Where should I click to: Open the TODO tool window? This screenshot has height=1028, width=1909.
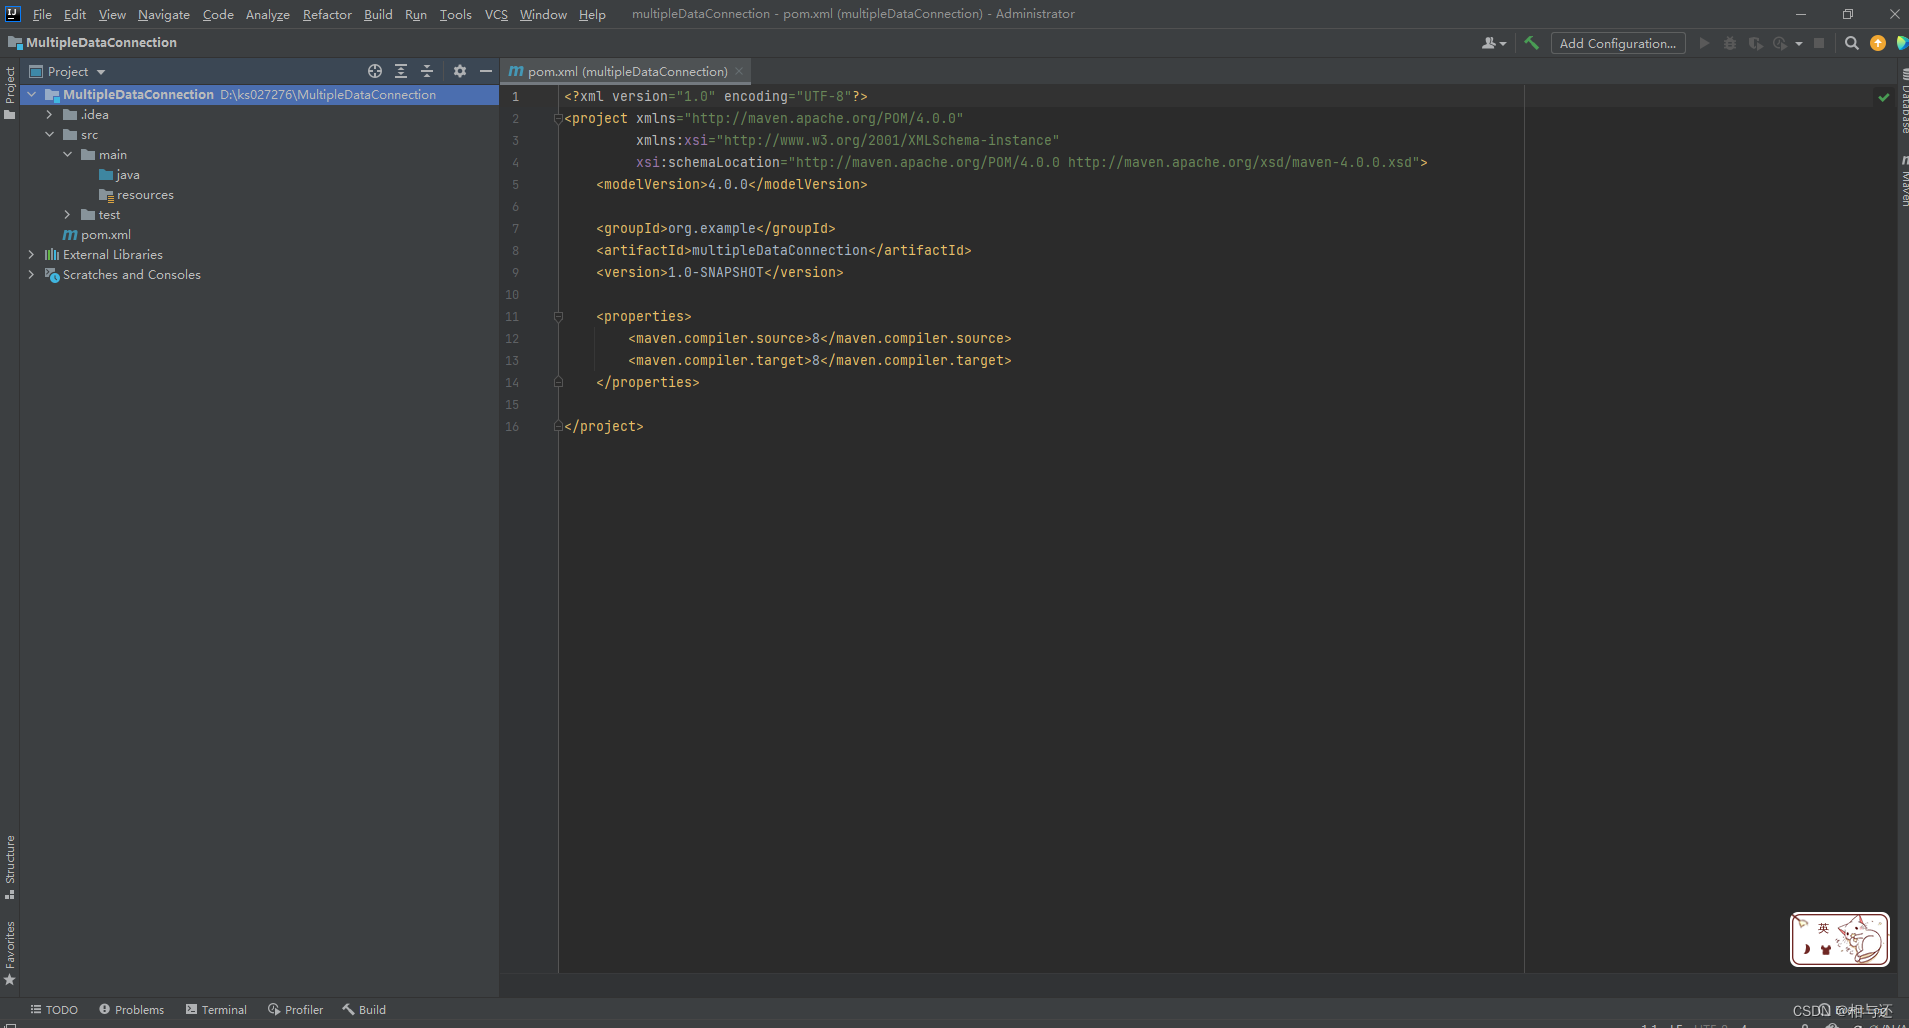tap(54, 1010)
